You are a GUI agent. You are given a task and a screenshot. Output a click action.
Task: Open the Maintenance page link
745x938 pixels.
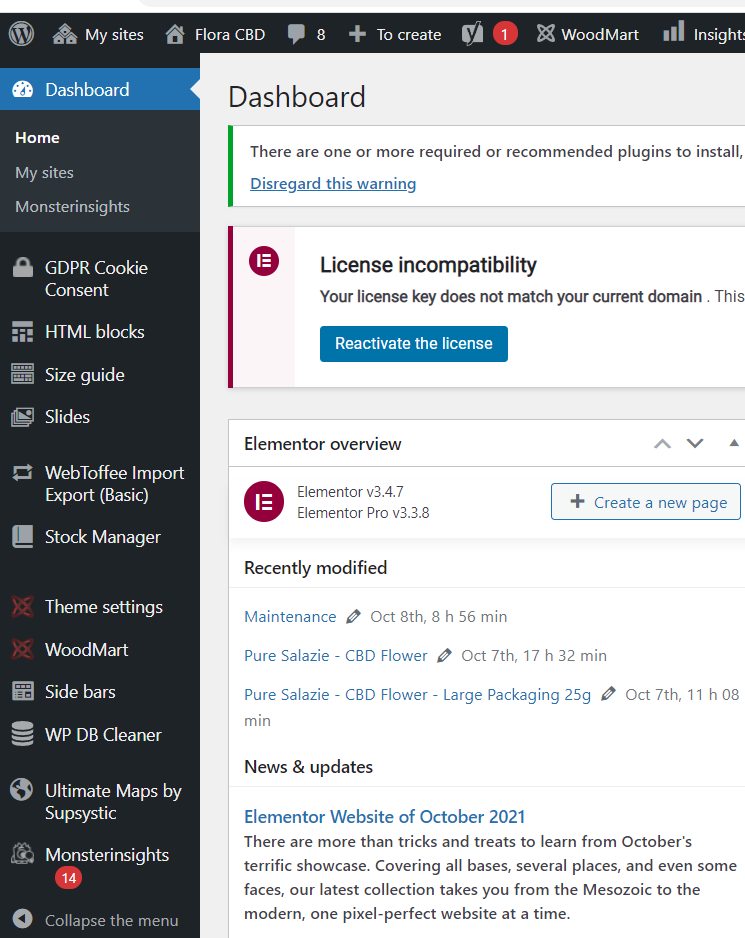tap(290, 616)
